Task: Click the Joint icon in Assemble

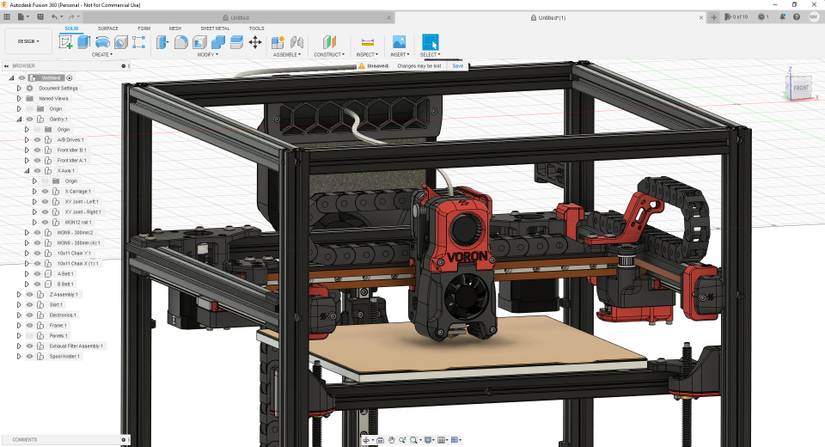Action: (x=297, y=42)
